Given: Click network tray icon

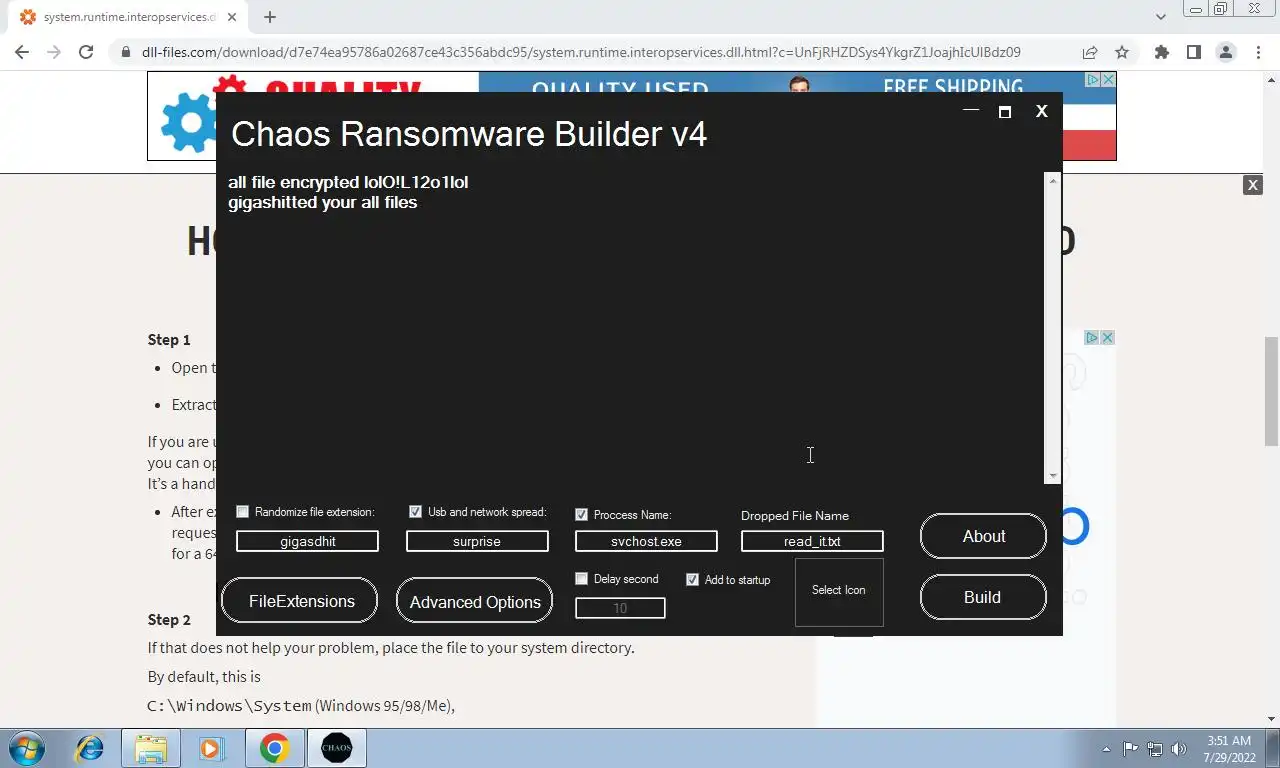Looking at the screenshot, I should click(x=1155, y=748).
